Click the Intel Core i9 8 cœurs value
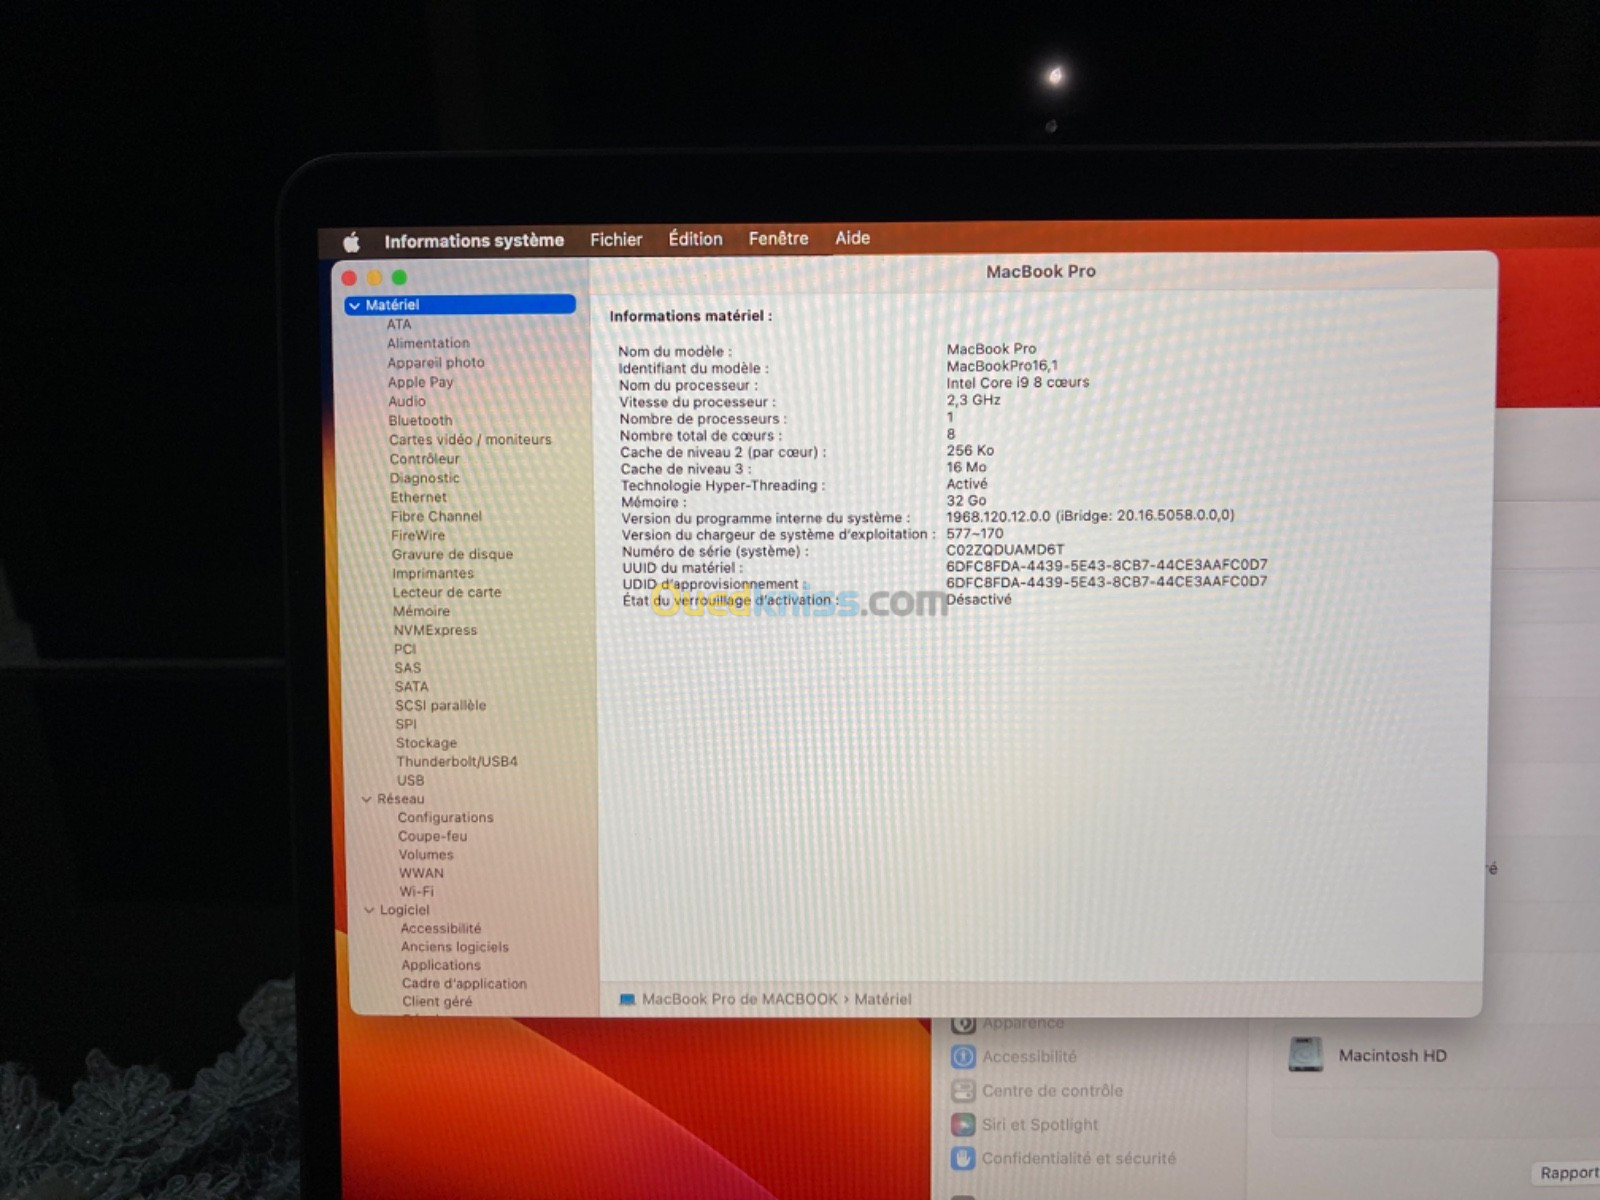This screenshot has height=1200, width=1600. click(1018, 383)
